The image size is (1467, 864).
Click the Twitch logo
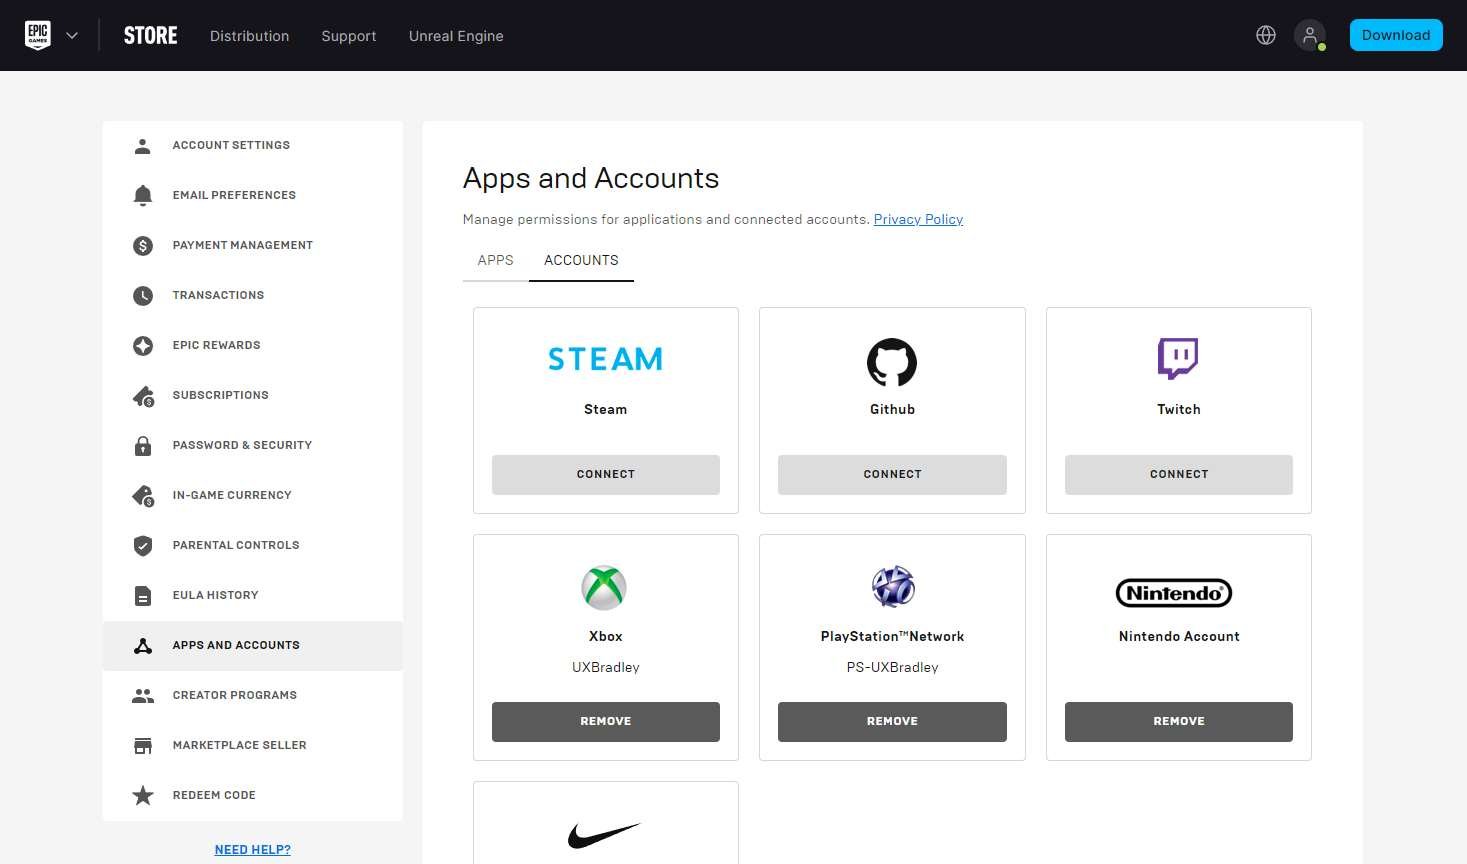pos(1178,358)
